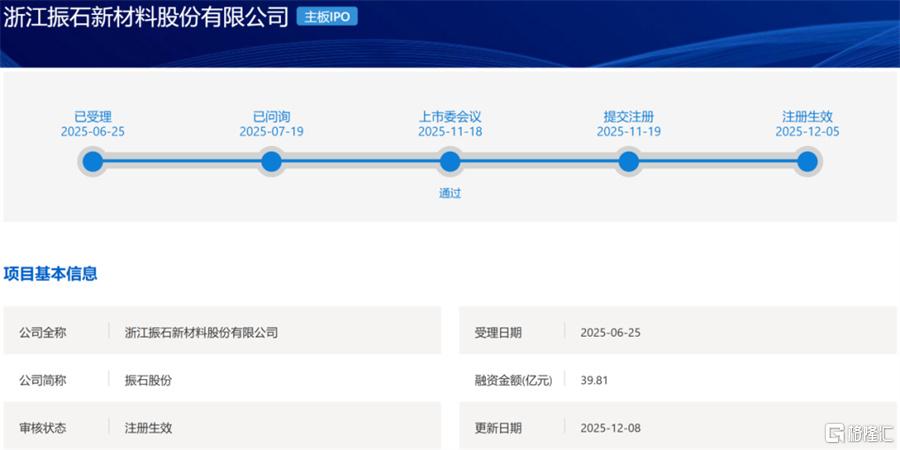
Task: Click the 公司简称 field label
Action: [x=42, y=380]
